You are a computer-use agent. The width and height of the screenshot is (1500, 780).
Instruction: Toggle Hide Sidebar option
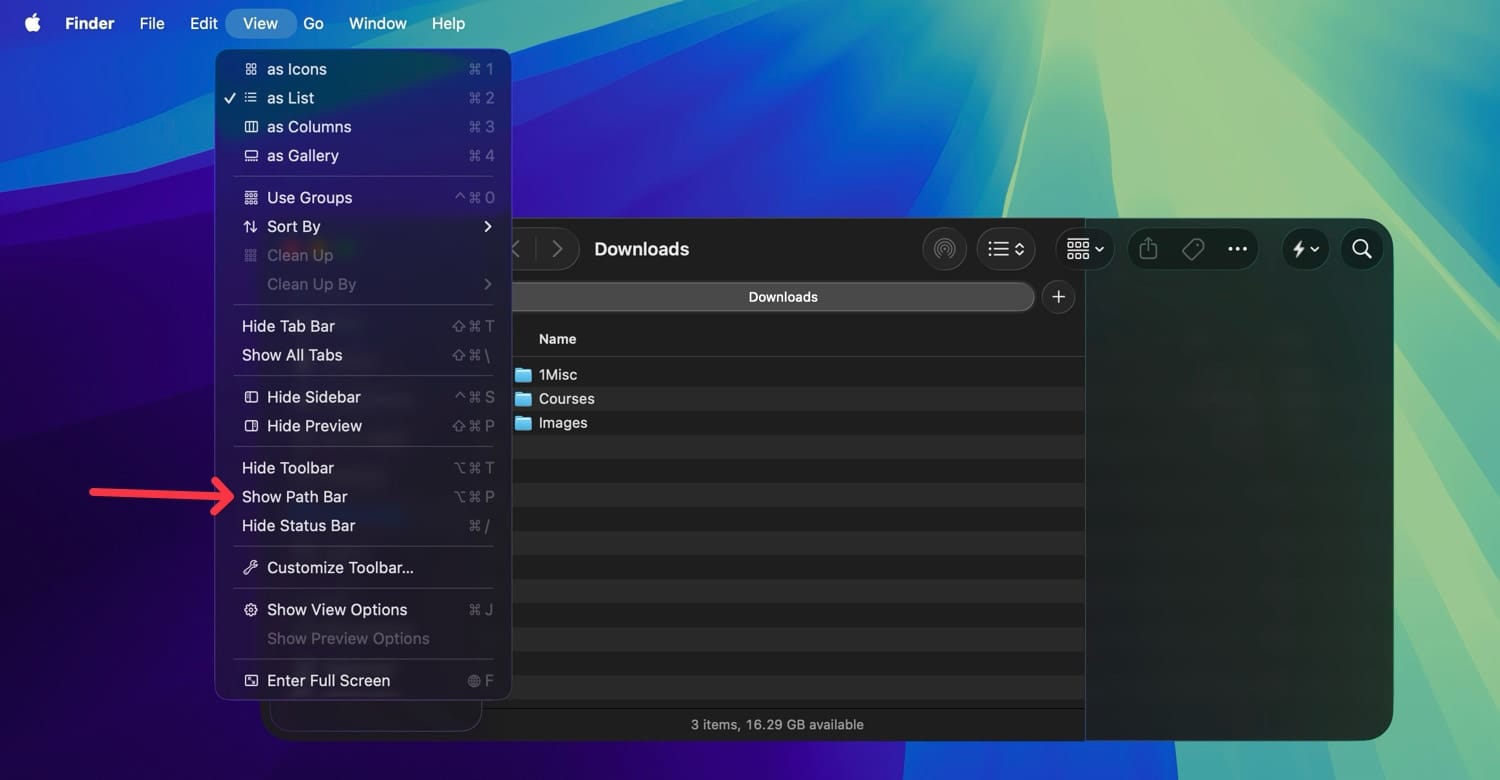(313, 396)
